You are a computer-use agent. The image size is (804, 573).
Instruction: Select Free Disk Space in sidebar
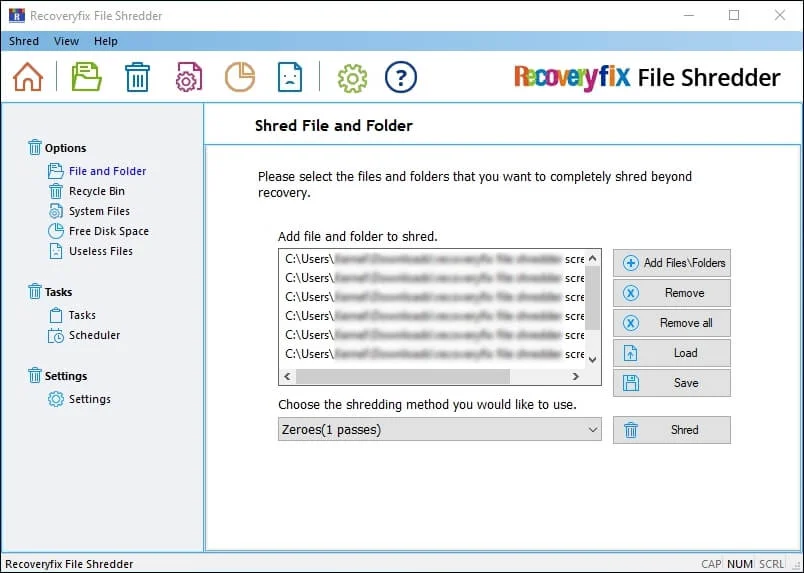(109, 231)
